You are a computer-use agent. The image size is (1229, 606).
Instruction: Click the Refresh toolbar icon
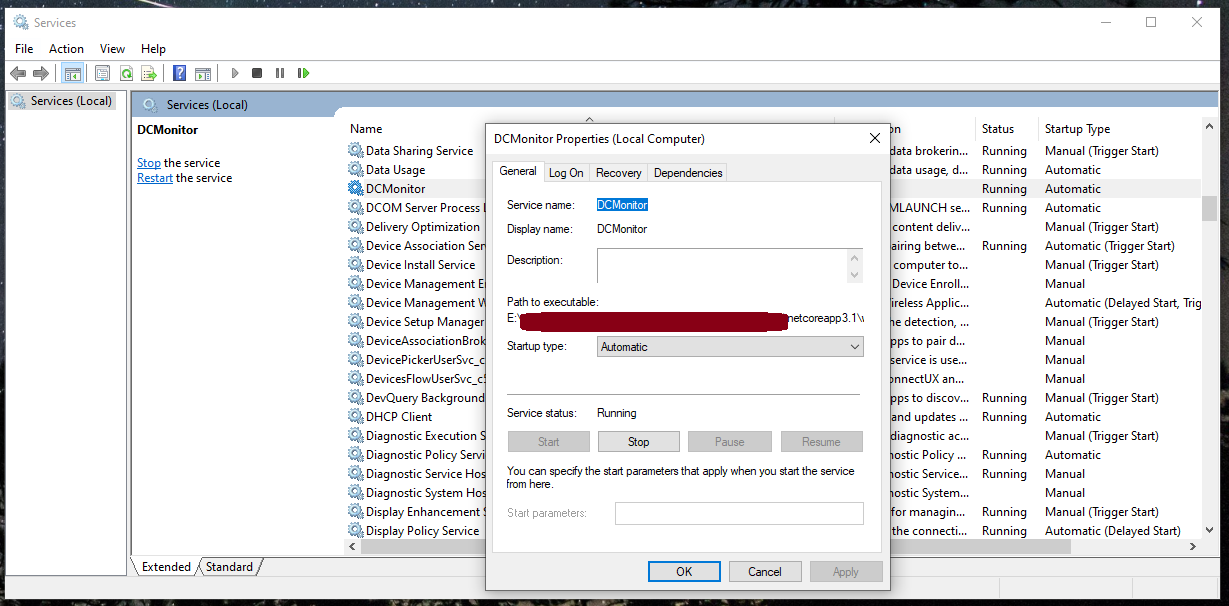(x=126, y=73)
